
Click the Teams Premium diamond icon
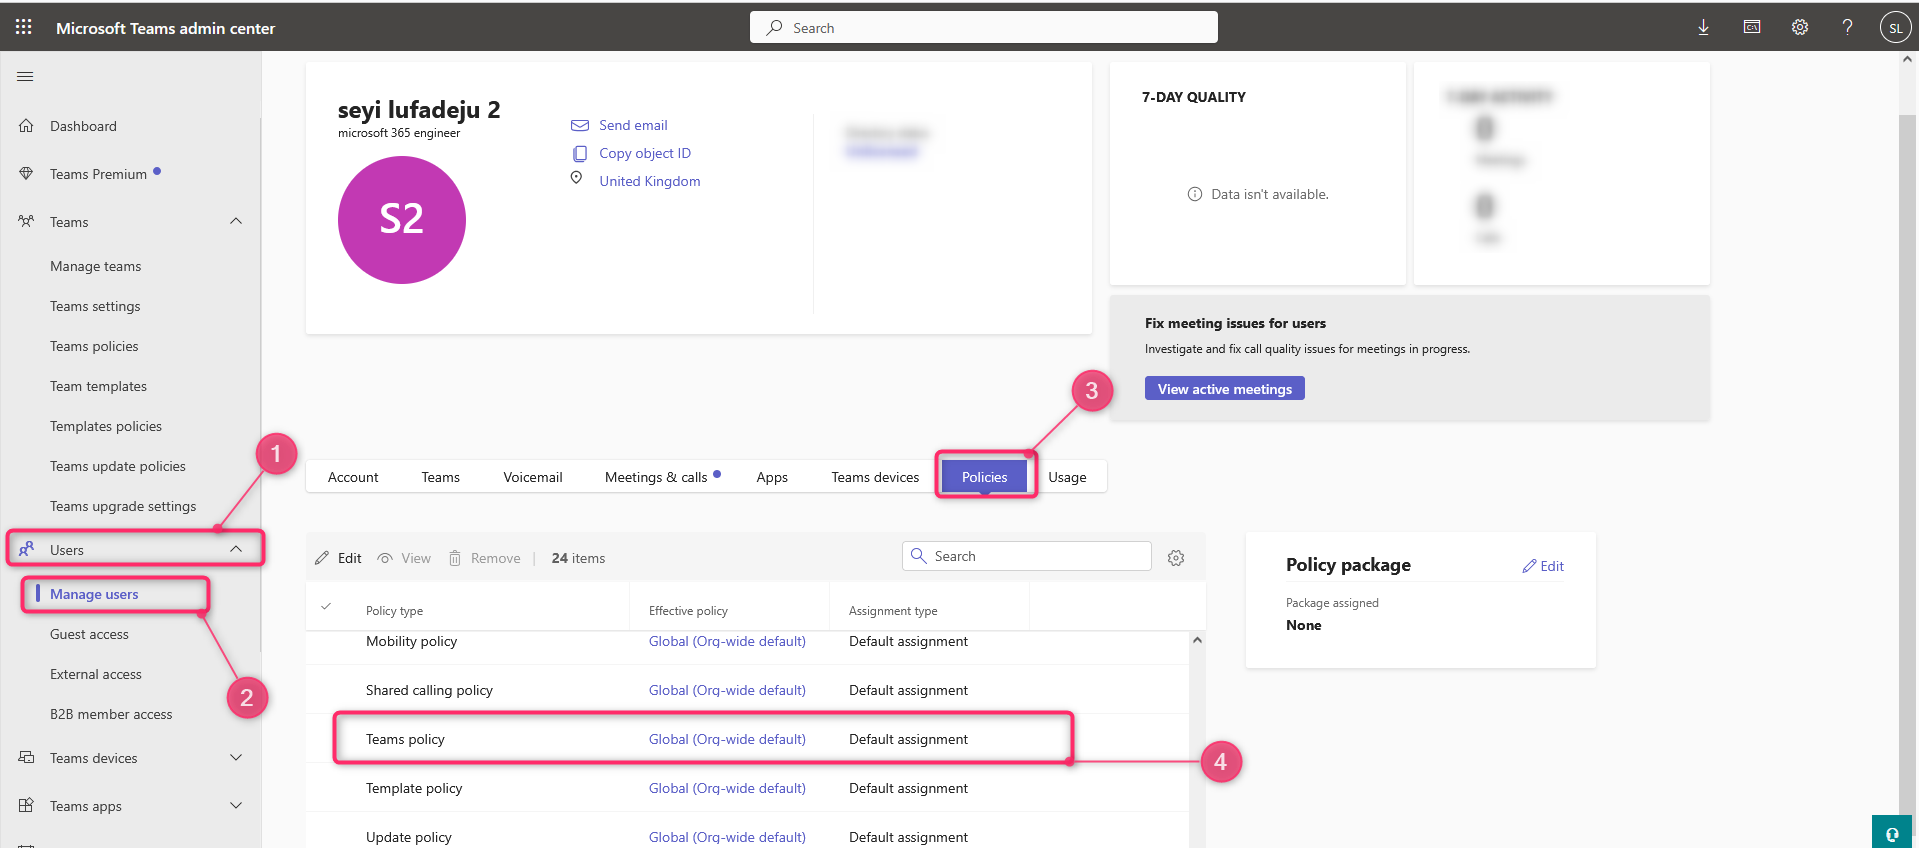point(26,174)
